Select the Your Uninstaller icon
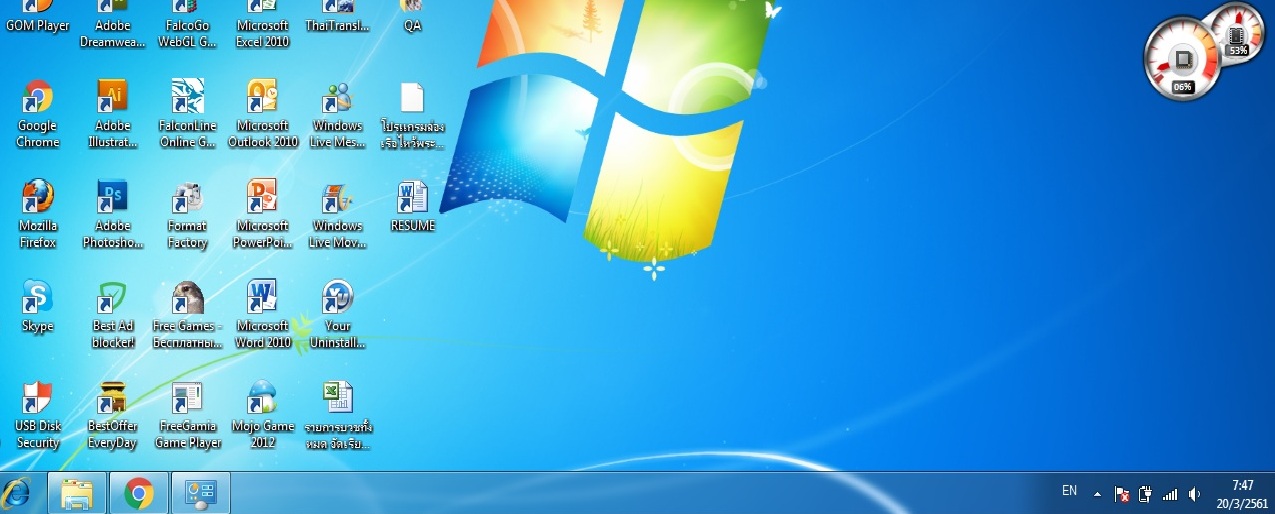The image size is (1275, 514). tap(337, 297)
